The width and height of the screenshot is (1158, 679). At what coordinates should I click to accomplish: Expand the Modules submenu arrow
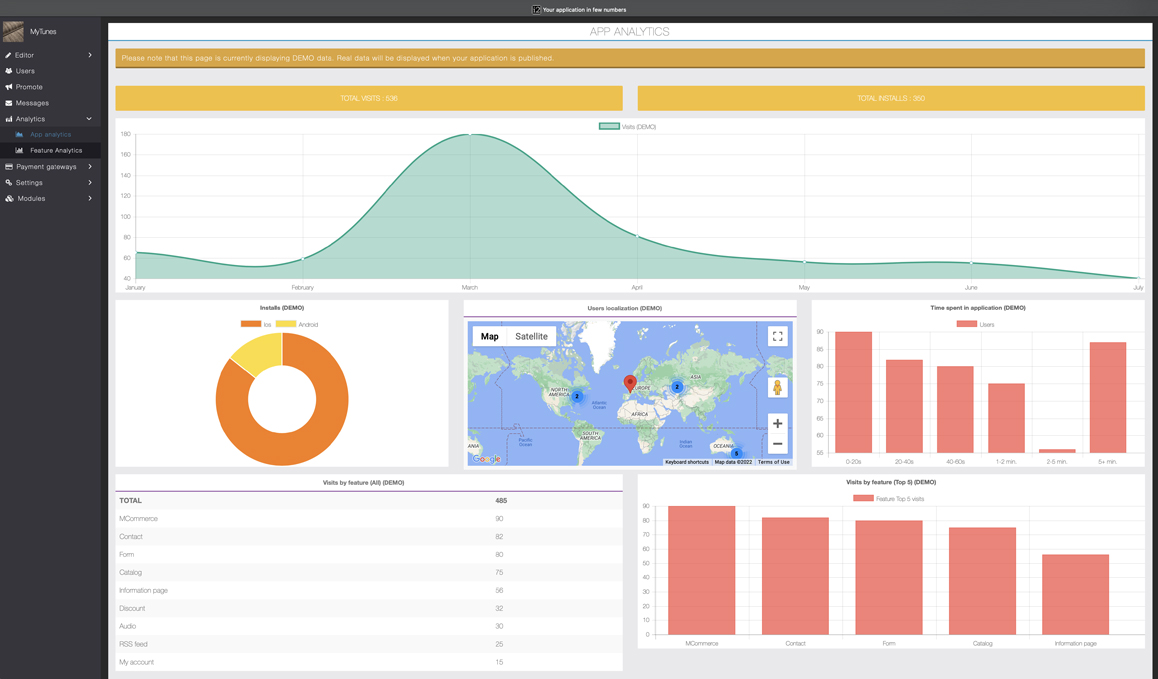click(90, 199)
